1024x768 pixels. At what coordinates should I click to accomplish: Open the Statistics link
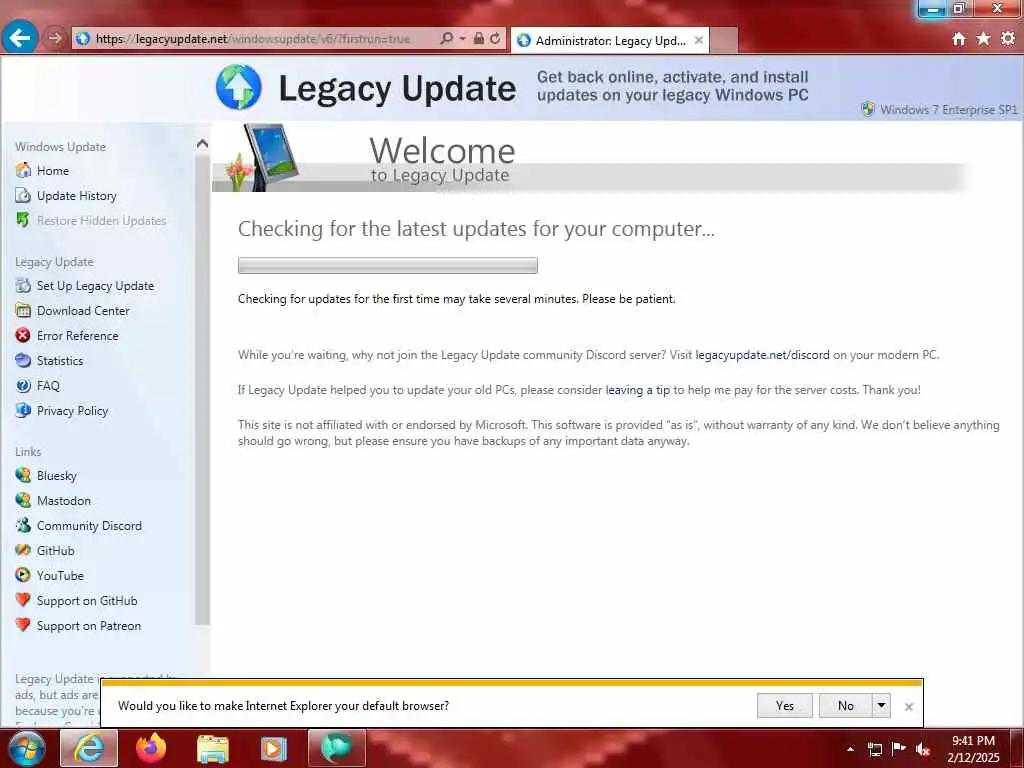click(60, 360)
